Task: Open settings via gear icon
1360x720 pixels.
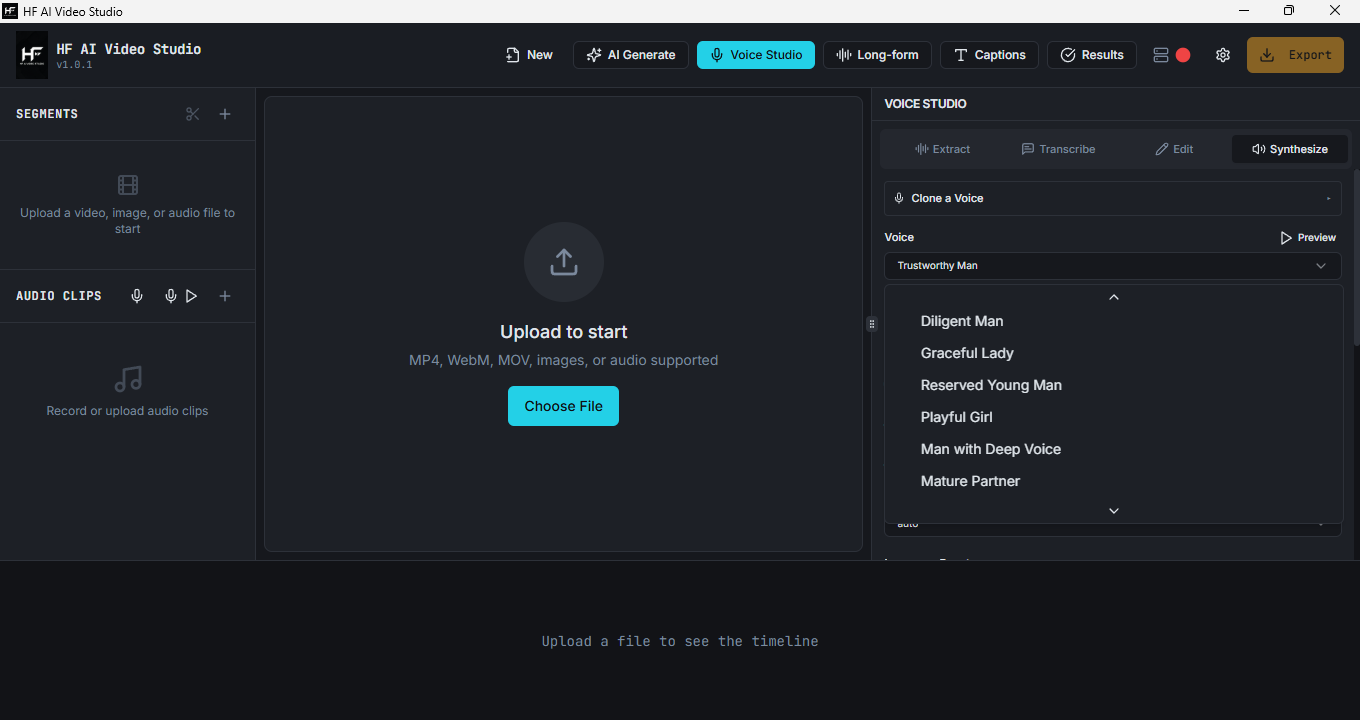Action: point(1223,55)
